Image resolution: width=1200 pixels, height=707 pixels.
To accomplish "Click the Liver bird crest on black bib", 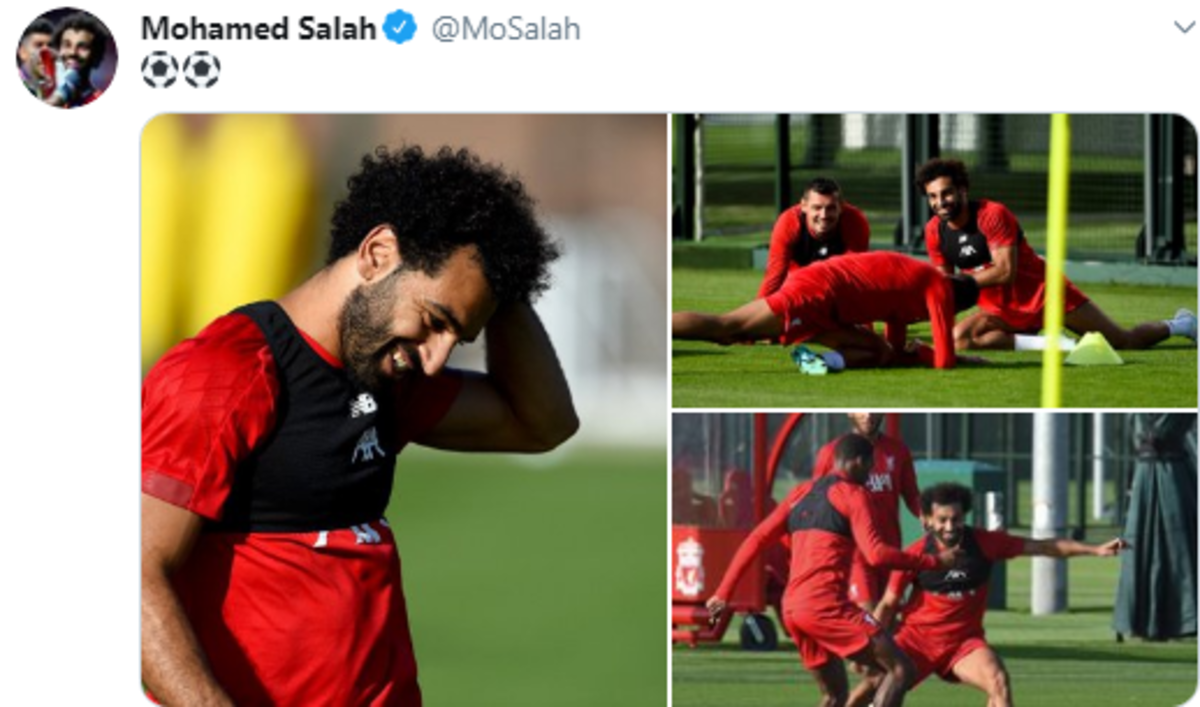I will click(368, 444).
